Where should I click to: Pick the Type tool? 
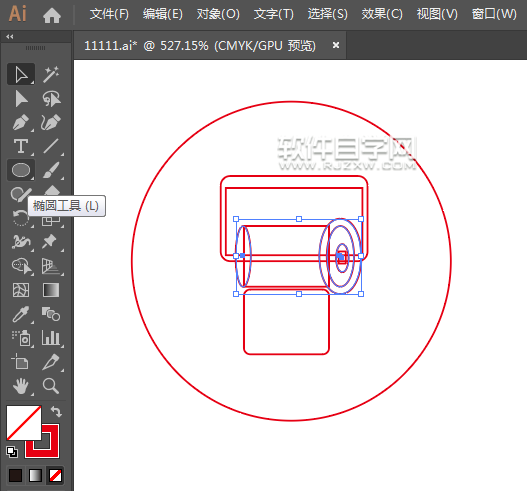(x=21, y=147)
